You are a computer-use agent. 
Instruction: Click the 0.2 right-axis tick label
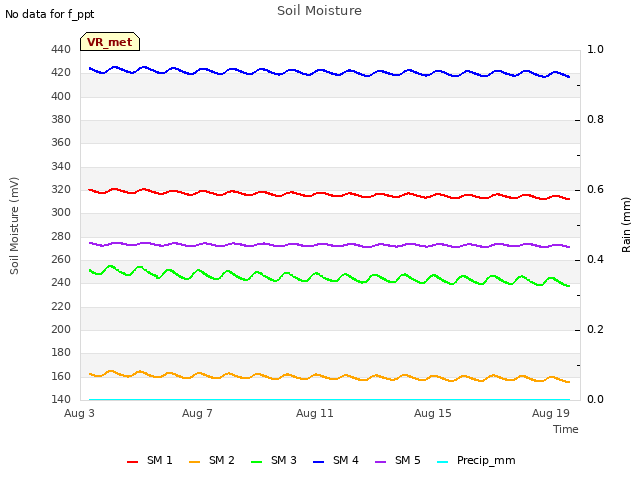click(x=595, y=330)
